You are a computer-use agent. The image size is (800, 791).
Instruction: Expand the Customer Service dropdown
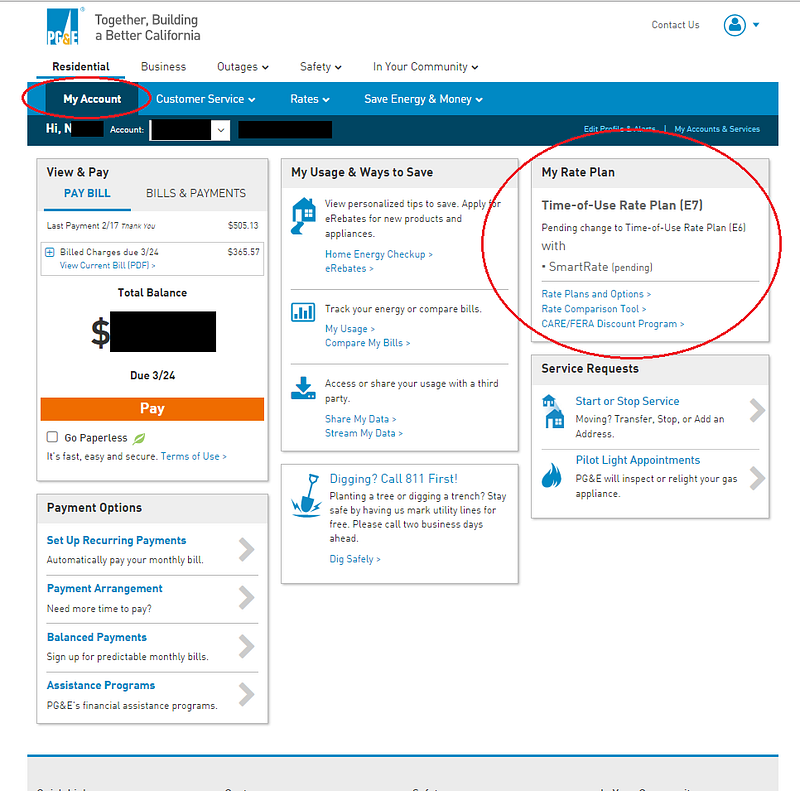pos(205,99)
